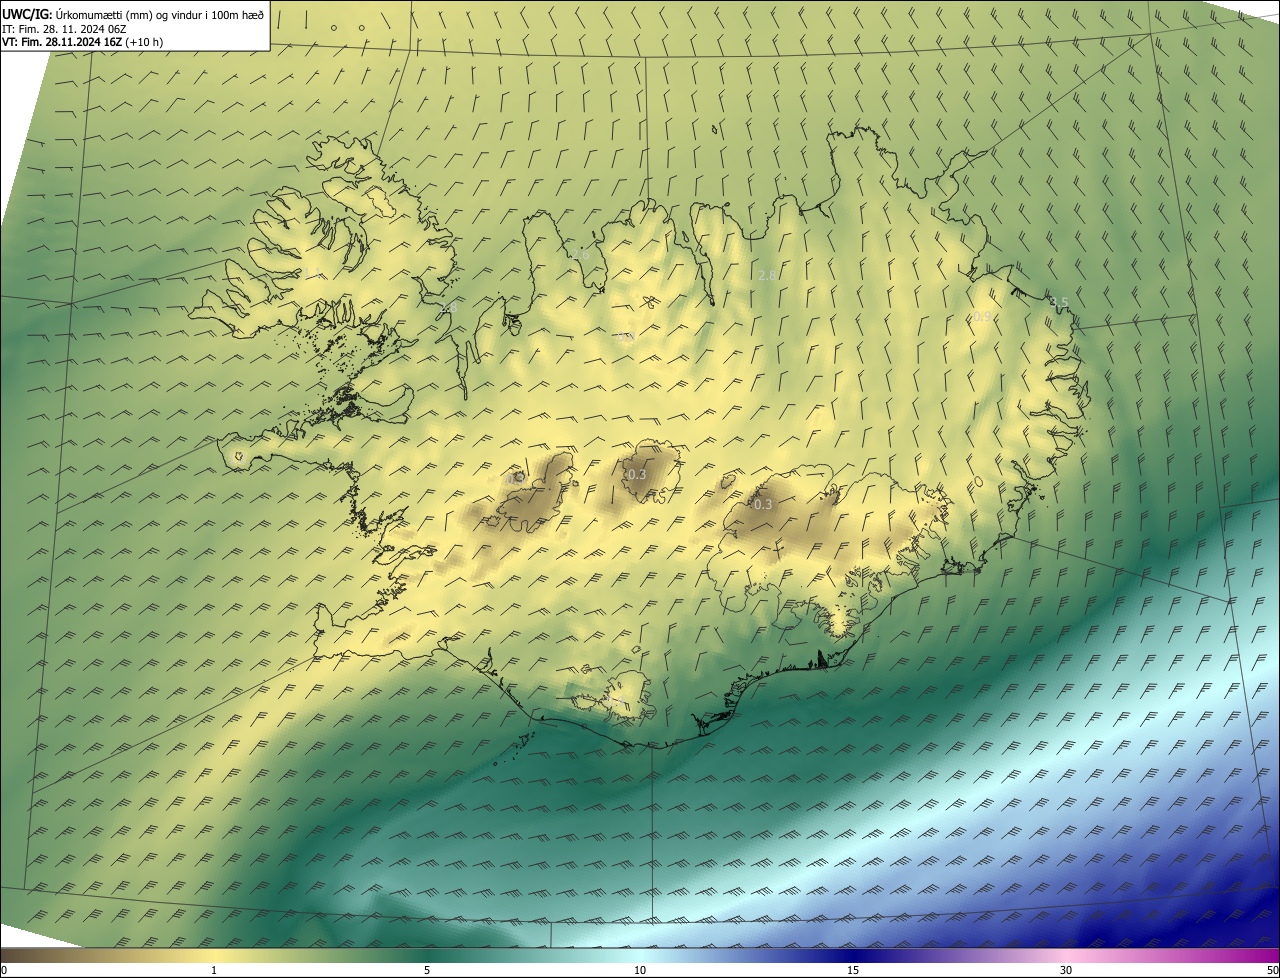Screen dimensions: 1280x978
Task: Click the 'VT: Fim. 28.11.2024 16Z (+10 h)' line
Action: pos(83,42)
